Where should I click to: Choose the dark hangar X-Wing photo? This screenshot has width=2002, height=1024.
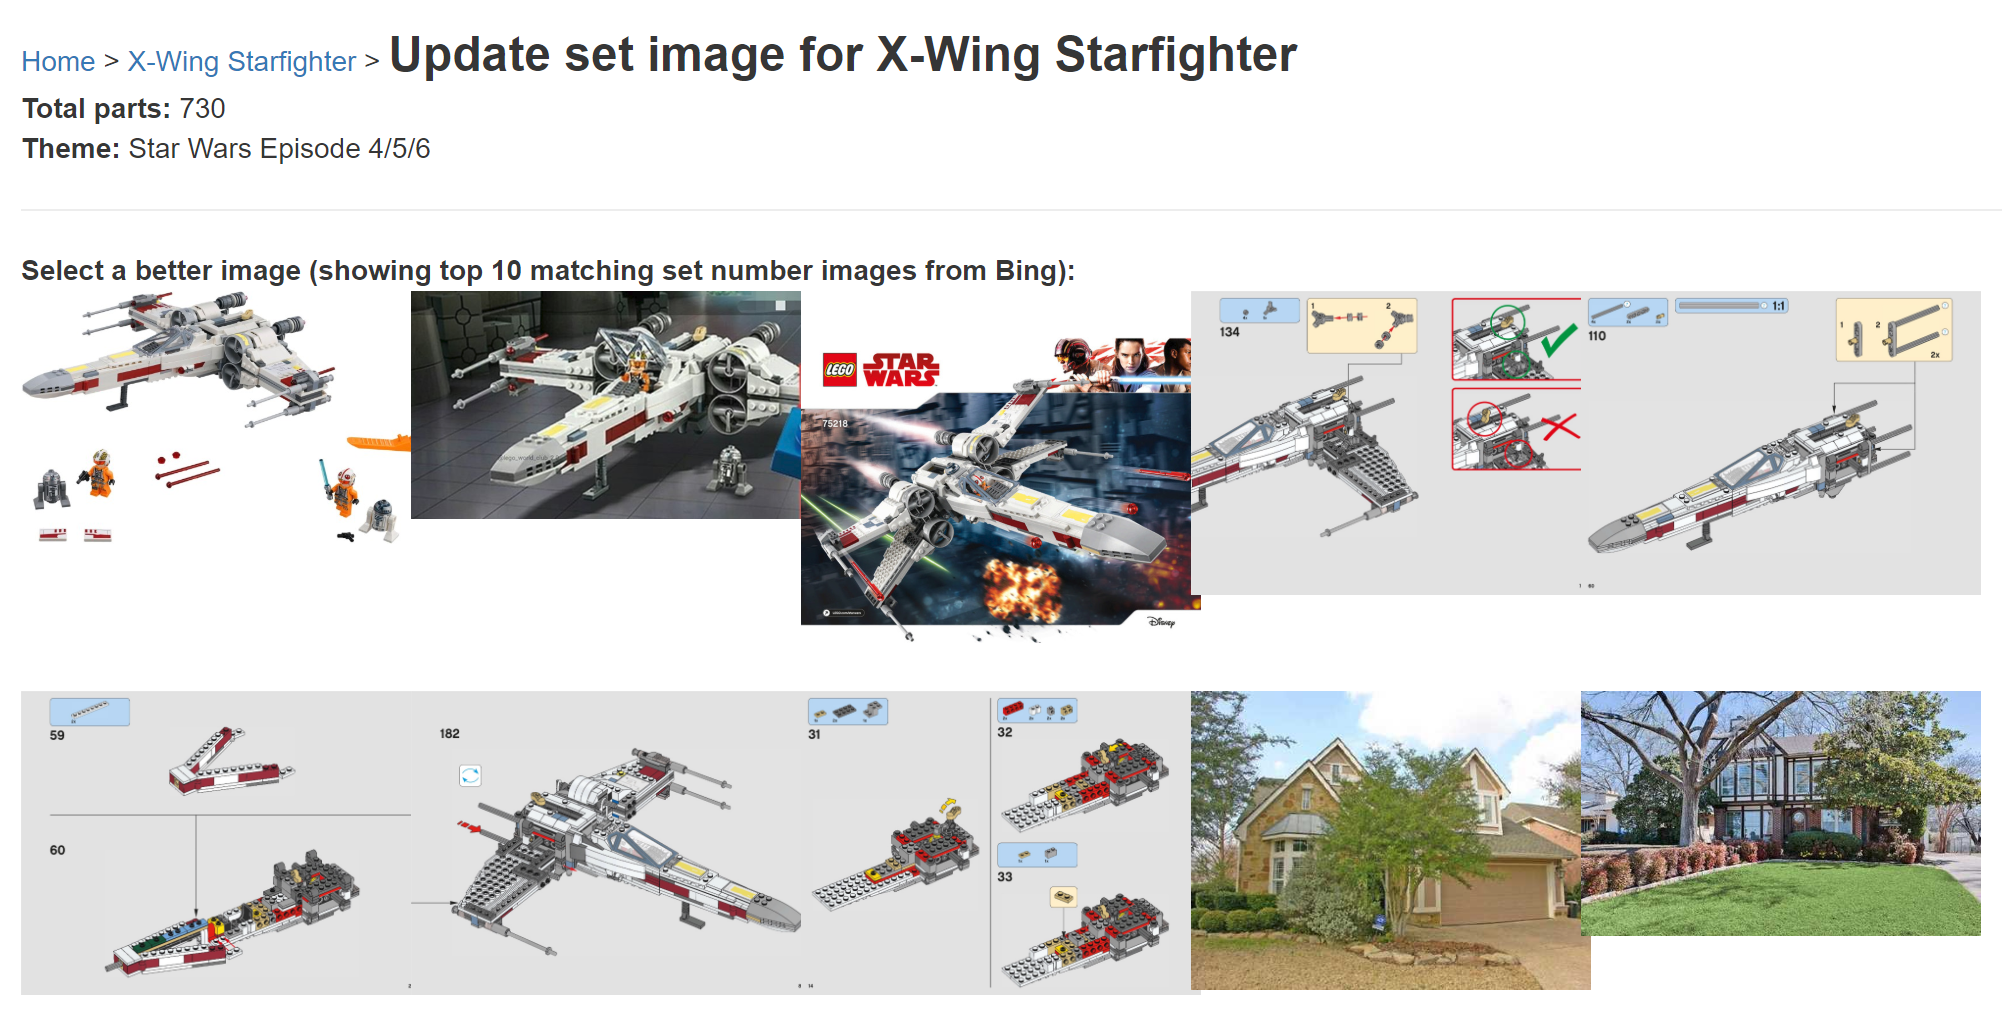(606, 405)
